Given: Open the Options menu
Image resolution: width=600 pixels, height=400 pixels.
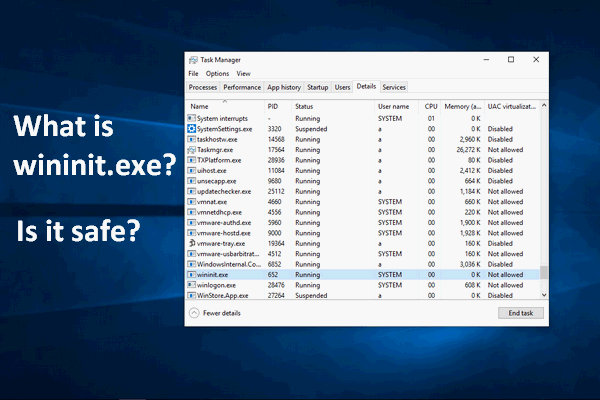Looking at the screenshot, I should tap(217, 73).
